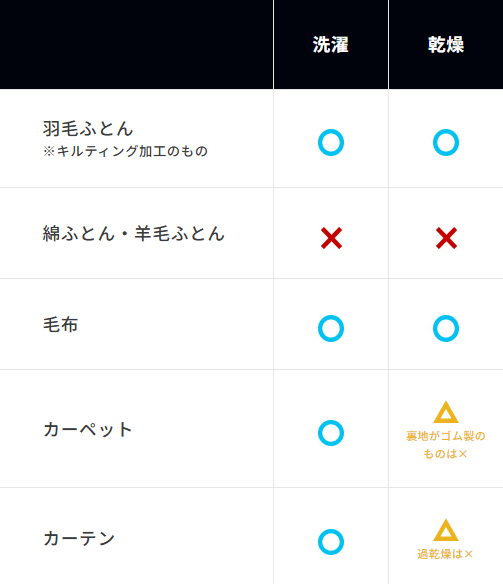
Task: Click the yellow triangle for カーテン drying
Action: click(446, 530)
